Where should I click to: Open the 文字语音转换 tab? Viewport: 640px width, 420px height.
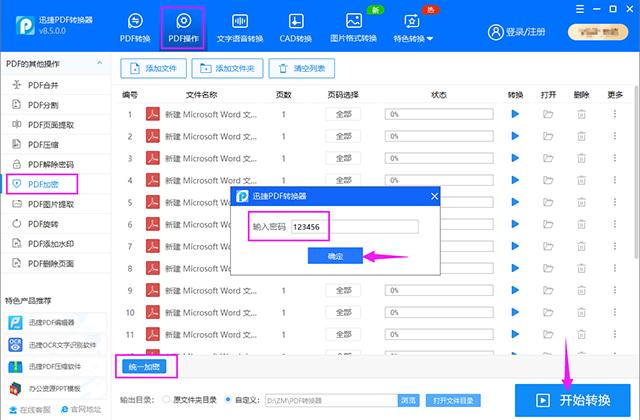(240, 28)
